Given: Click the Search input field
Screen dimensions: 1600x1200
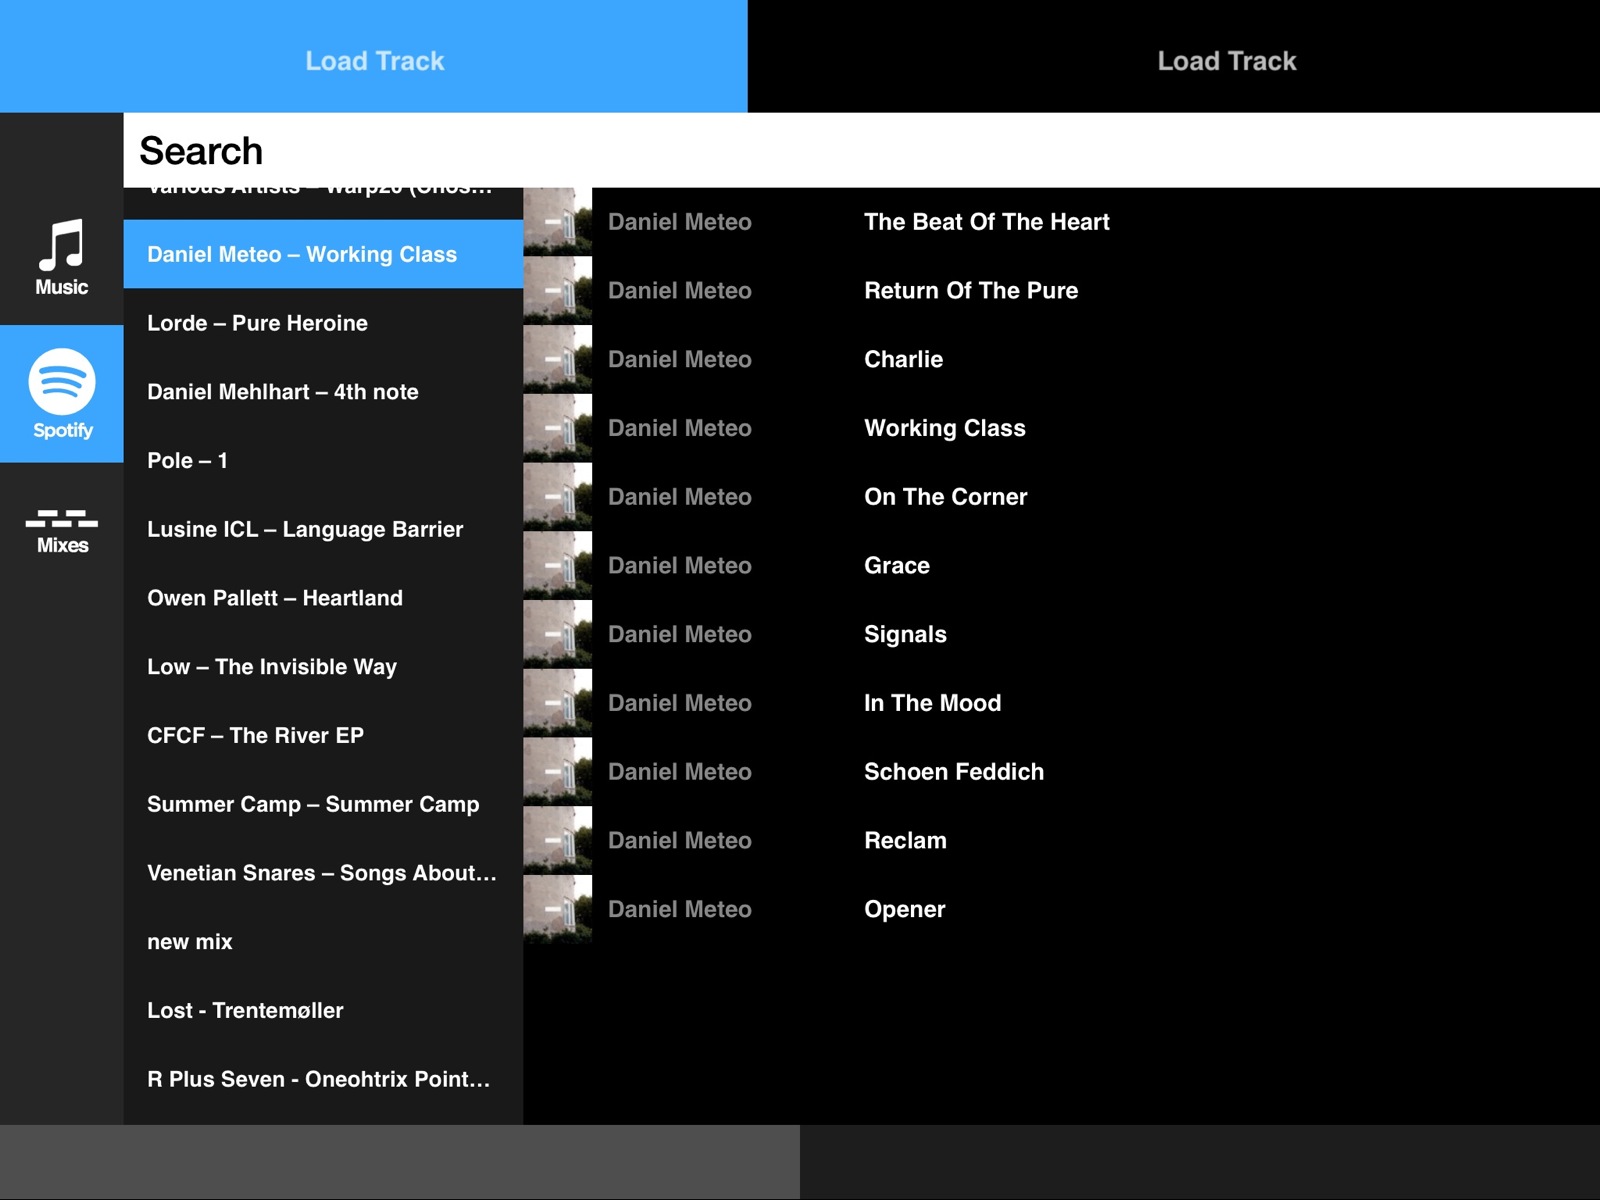Looking at the screenshot, I should pos(860,151).
